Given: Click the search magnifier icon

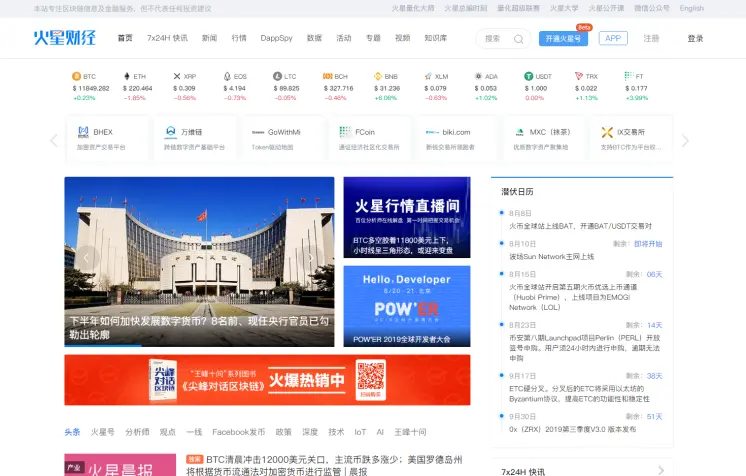Looking at the screenshot, I should [x=519, y=39].
